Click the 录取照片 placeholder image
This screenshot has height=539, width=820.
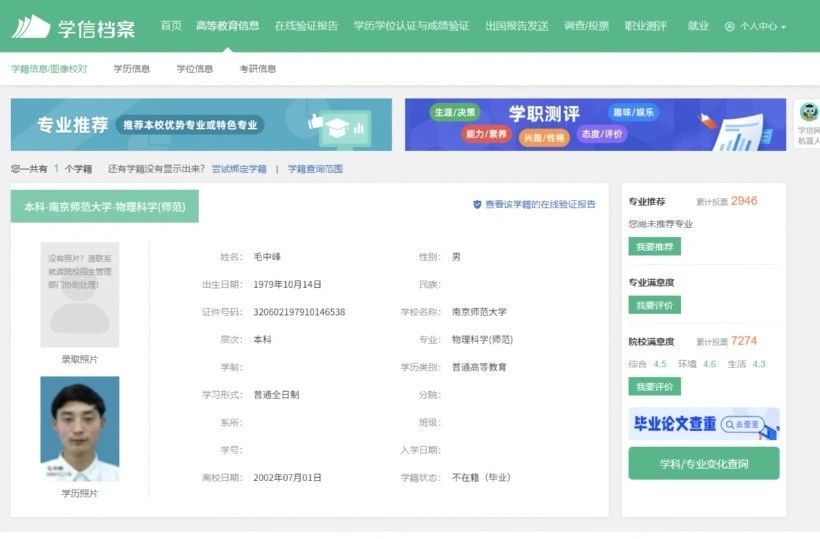pyautogui.click(x=80, y=294)
